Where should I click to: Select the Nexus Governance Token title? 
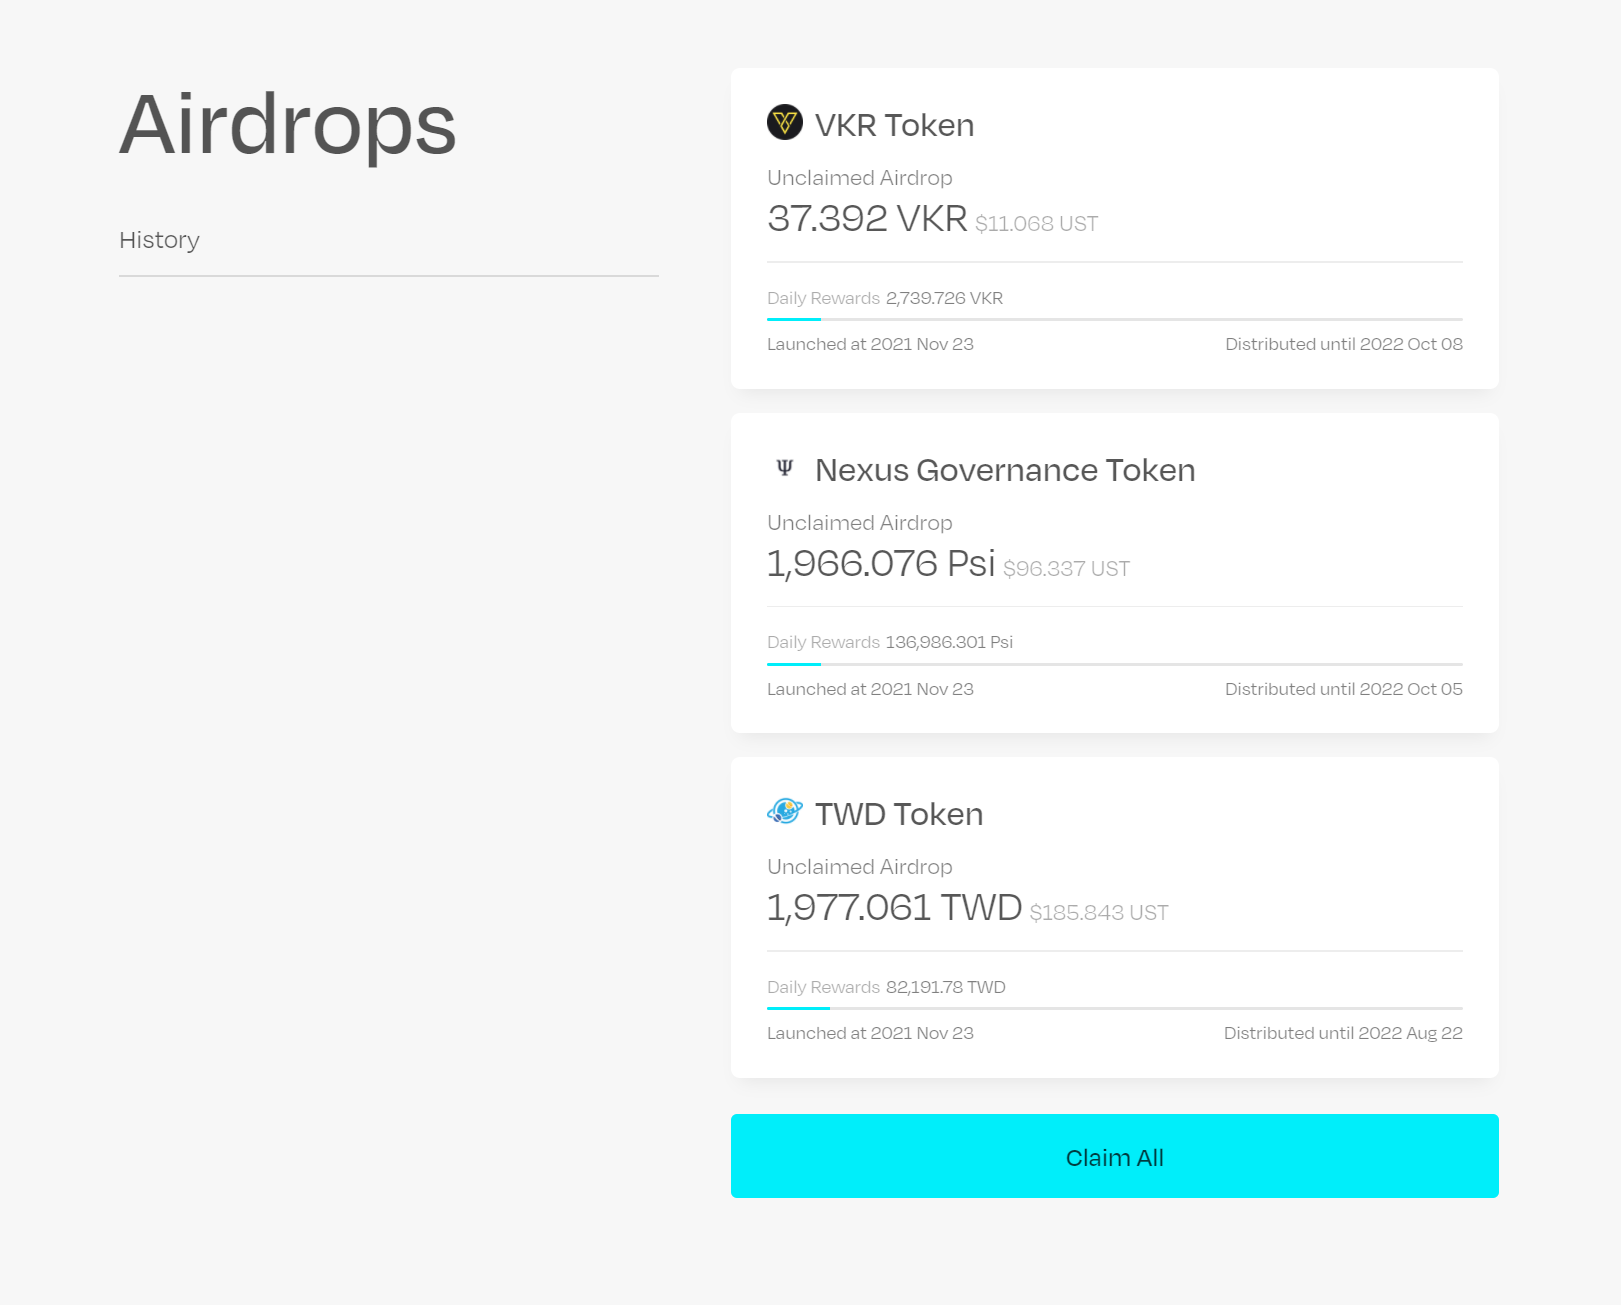click(x=1005, y=470)
